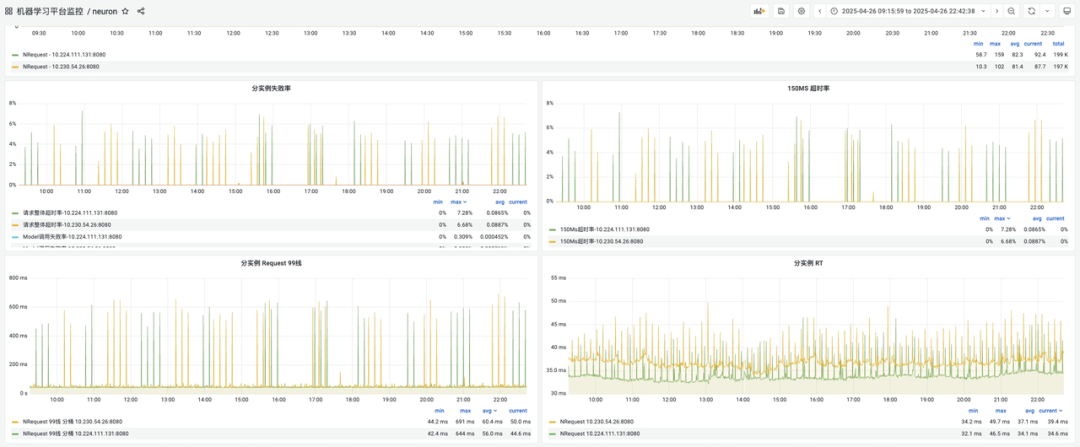This screenshot has height=447, width=1080.
Task: Shift time range forward
Action: click(x=997, y=11)
